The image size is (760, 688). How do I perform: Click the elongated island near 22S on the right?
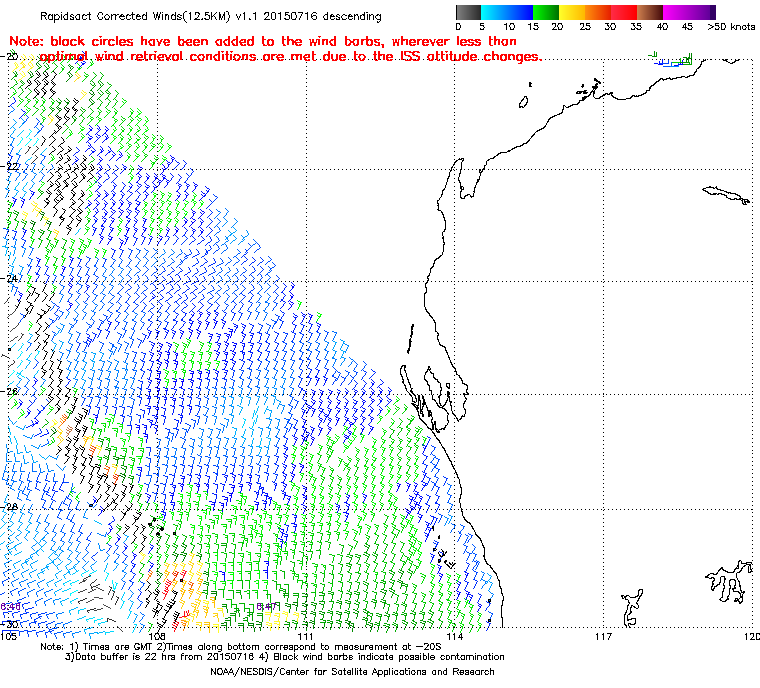[x=726, y=194]
